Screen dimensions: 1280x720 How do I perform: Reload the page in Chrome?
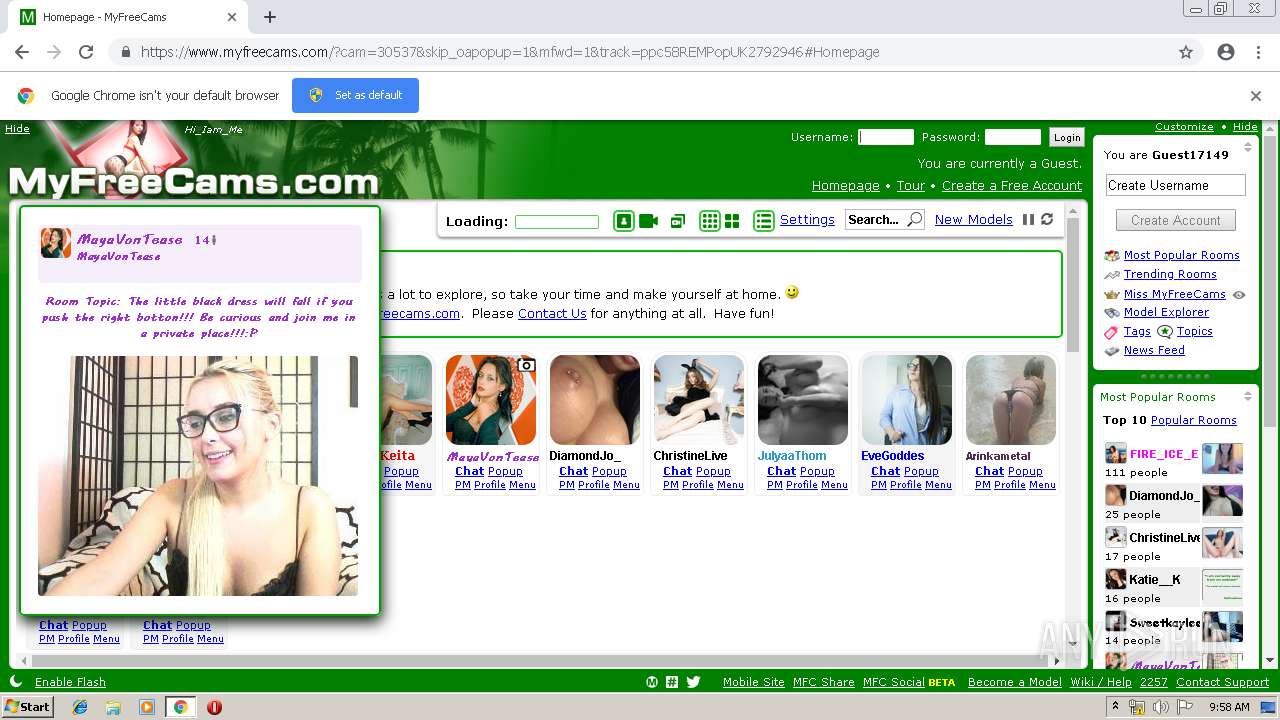point(86,52)
